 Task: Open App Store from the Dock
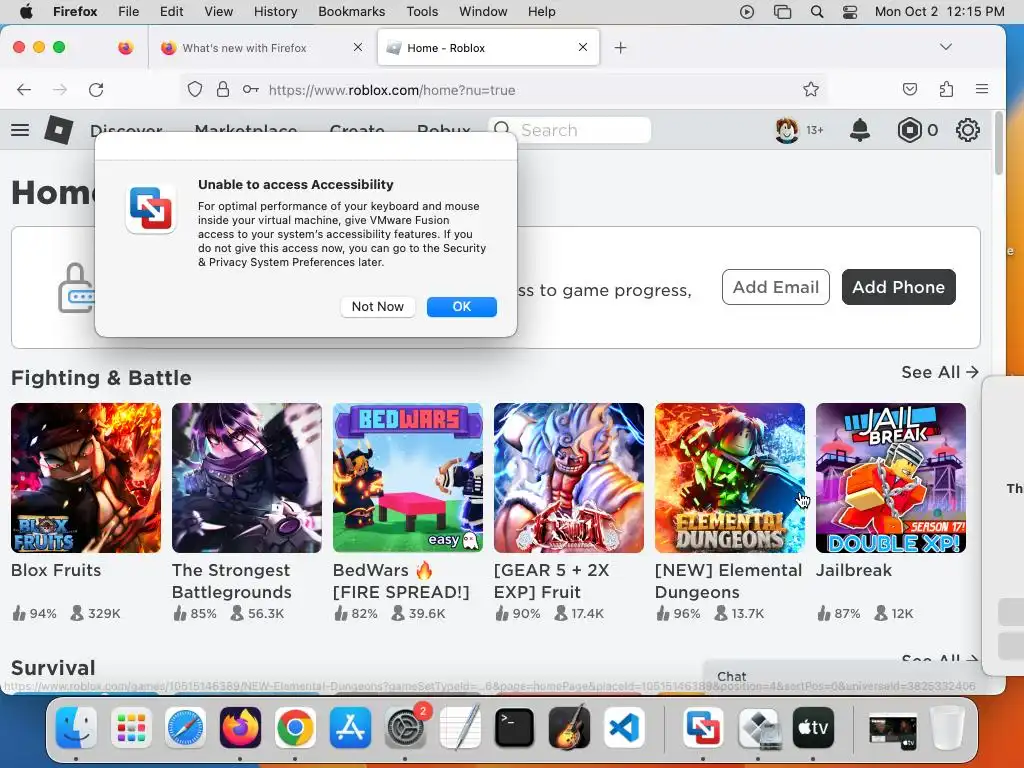pyautogui.click(x=350, y=728)
